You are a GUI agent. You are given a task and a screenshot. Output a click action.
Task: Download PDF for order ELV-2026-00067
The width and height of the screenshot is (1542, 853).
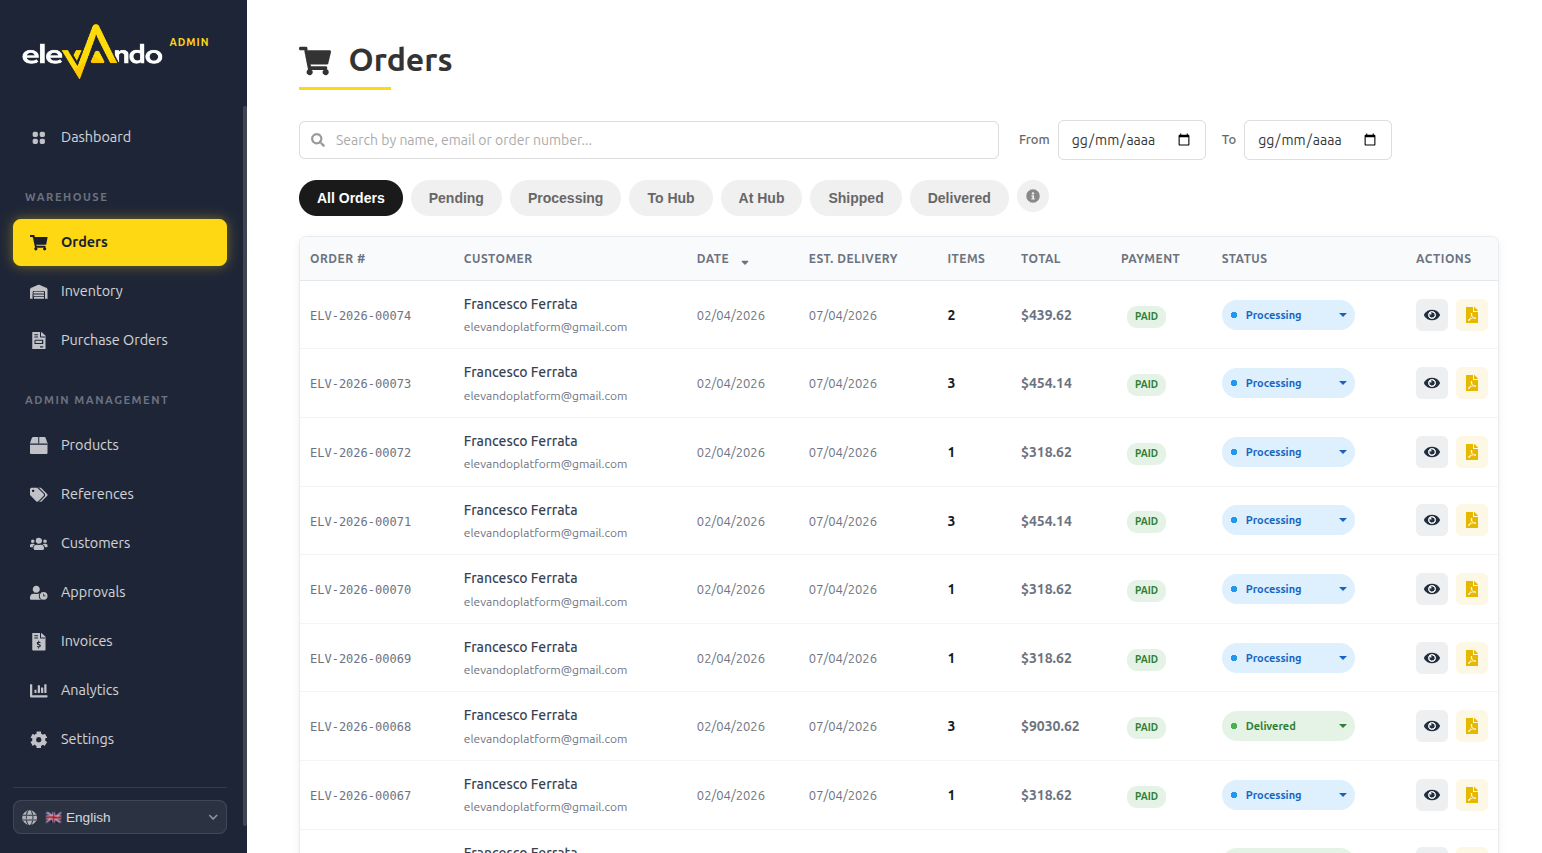(1472, 795)
